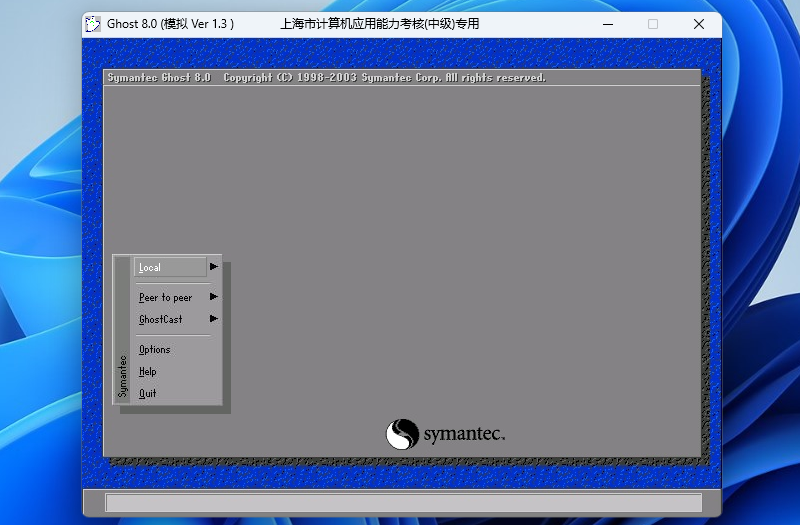Screen dimensions: 800x525
Task: Open the Local menu item
Action: 170,267
